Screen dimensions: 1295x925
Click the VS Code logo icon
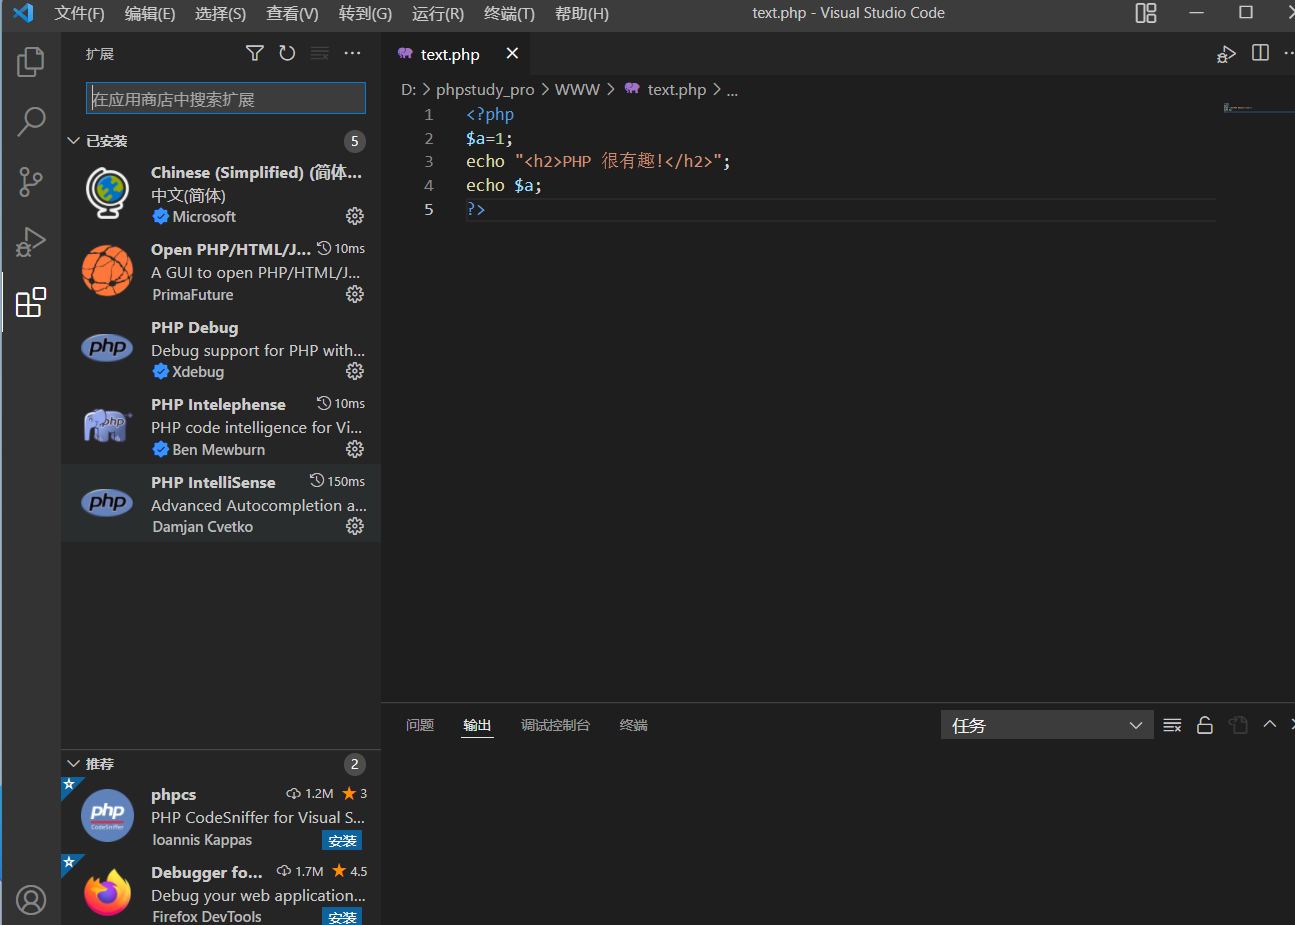23,13
